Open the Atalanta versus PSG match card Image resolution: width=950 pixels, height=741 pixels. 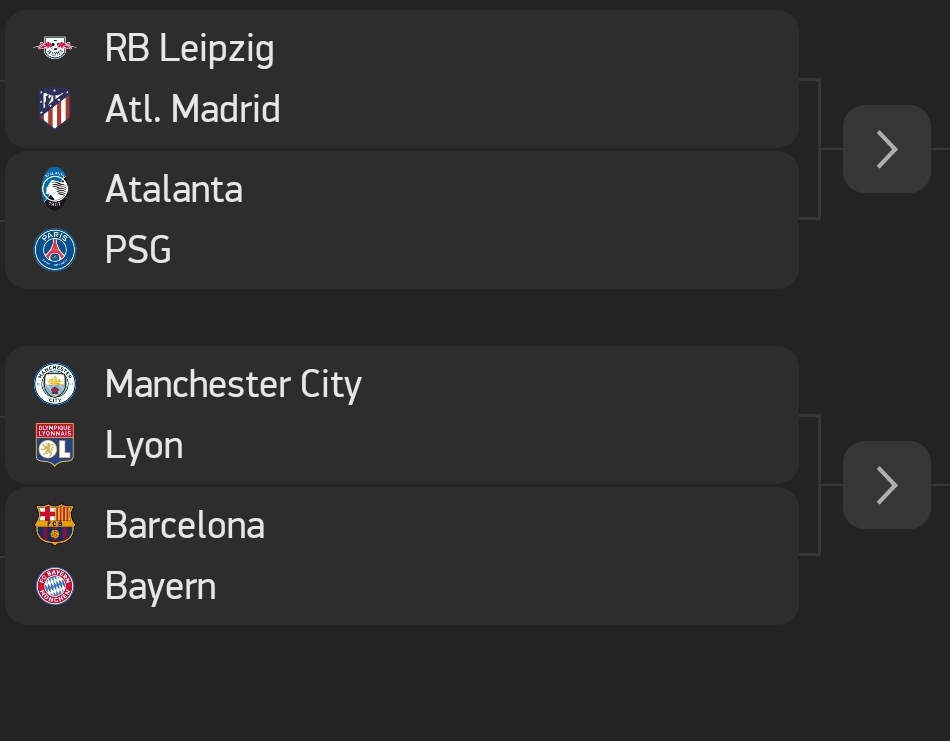click(402, 220)
